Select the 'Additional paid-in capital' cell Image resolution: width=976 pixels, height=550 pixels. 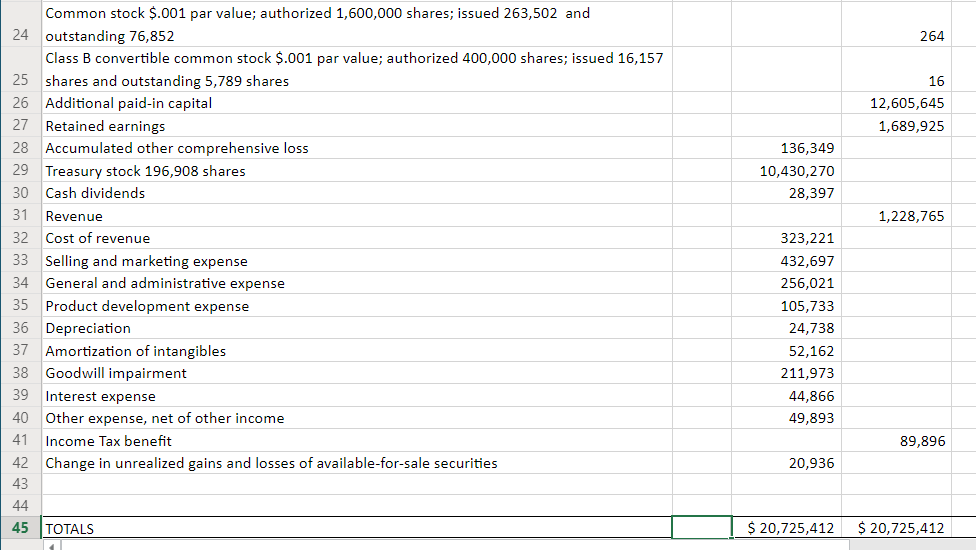point(357,103)
